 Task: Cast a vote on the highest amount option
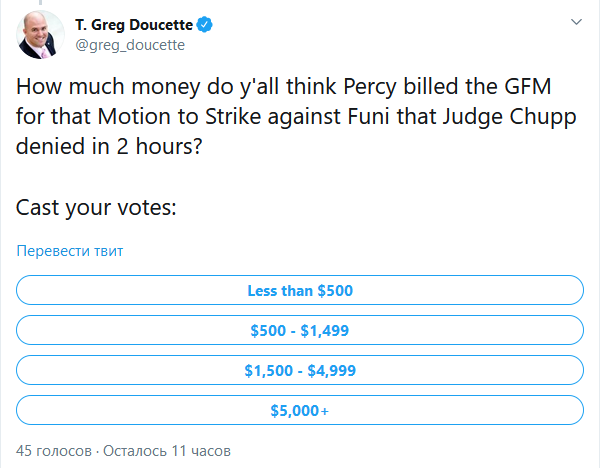300,410
